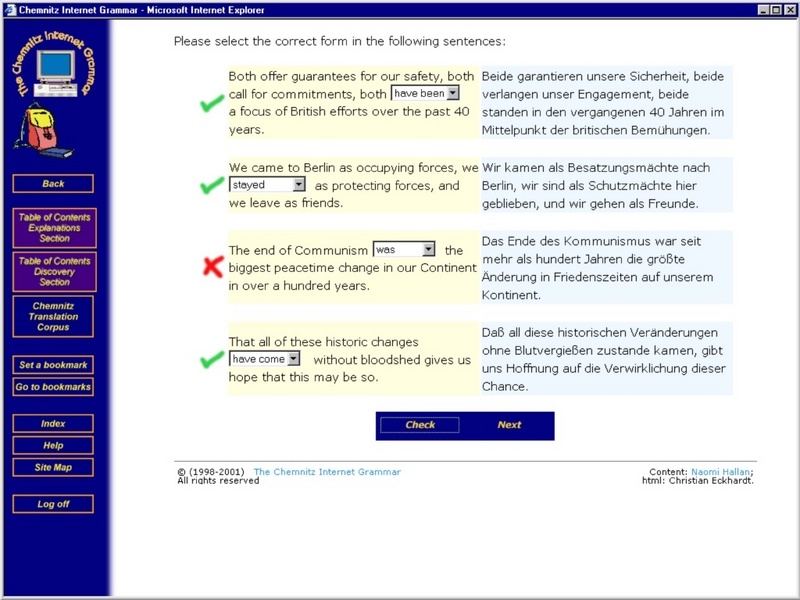
Task: Open Table of Contents Explanations Section
Action: coord(54,228)
